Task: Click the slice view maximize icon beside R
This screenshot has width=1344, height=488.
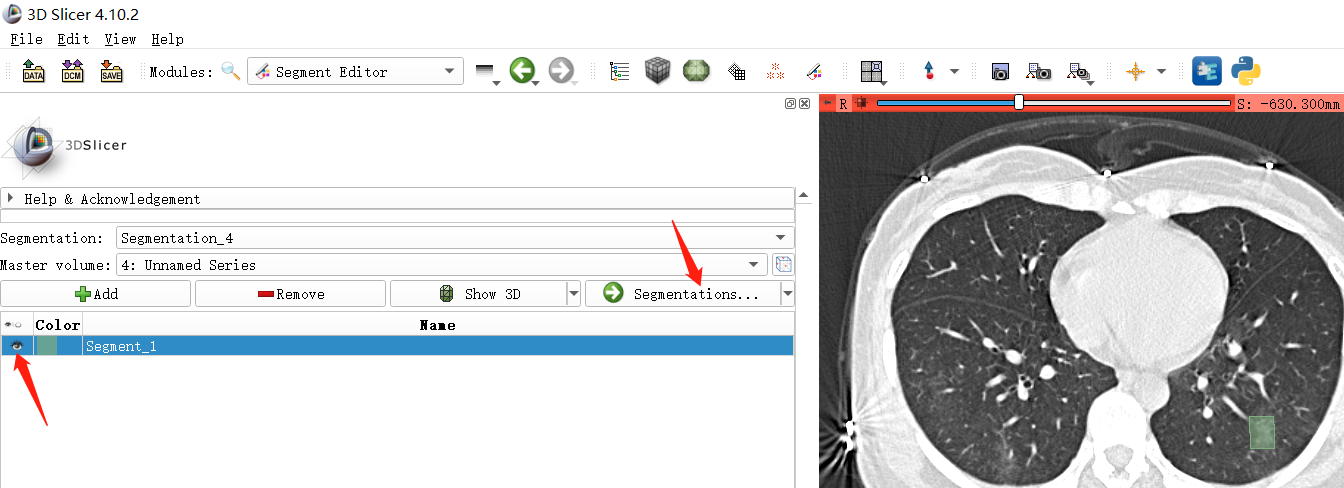Action: point(861,103)
